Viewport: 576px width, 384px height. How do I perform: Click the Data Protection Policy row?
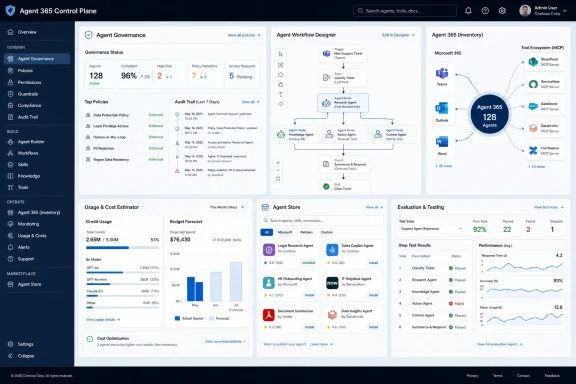tap(124, 115)
